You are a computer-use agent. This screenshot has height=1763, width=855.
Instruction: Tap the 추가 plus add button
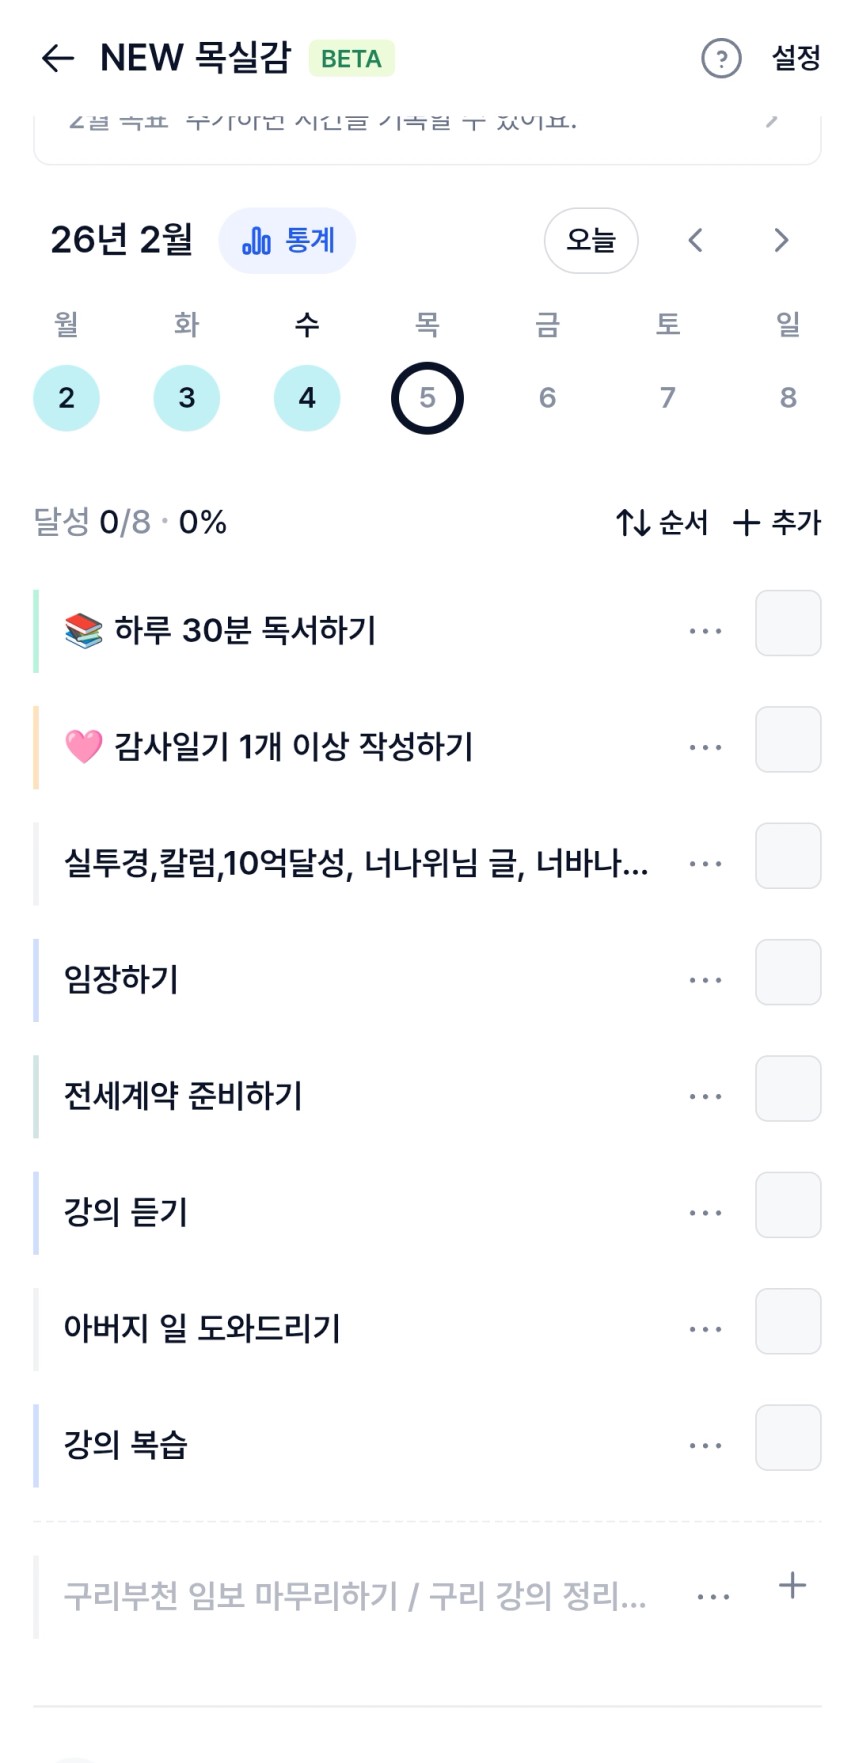pyautogui.click(x=777, y=522)
